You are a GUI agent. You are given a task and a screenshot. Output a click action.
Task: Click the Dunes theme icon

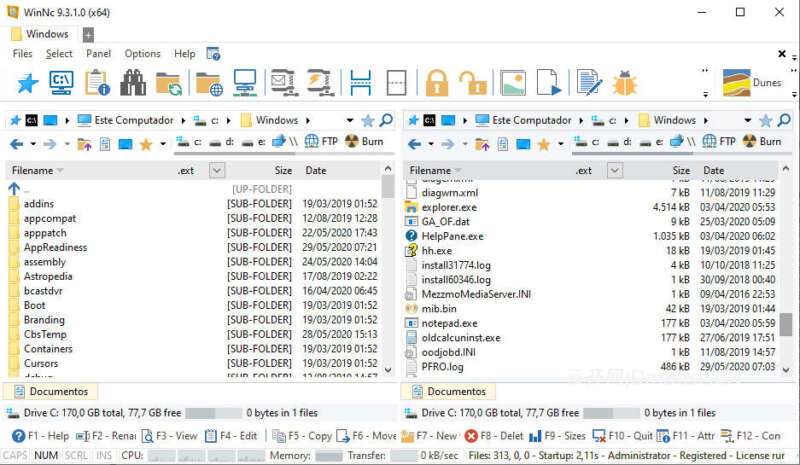click(x=736, y=83)
